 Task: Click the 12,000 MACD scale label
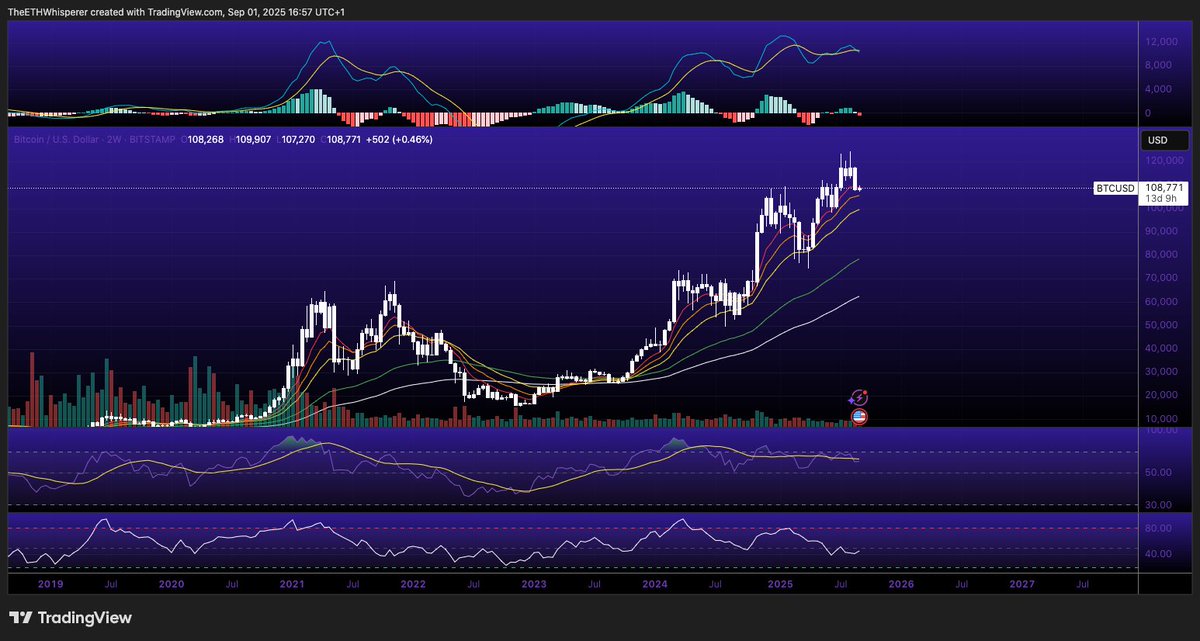[1163, 42]
